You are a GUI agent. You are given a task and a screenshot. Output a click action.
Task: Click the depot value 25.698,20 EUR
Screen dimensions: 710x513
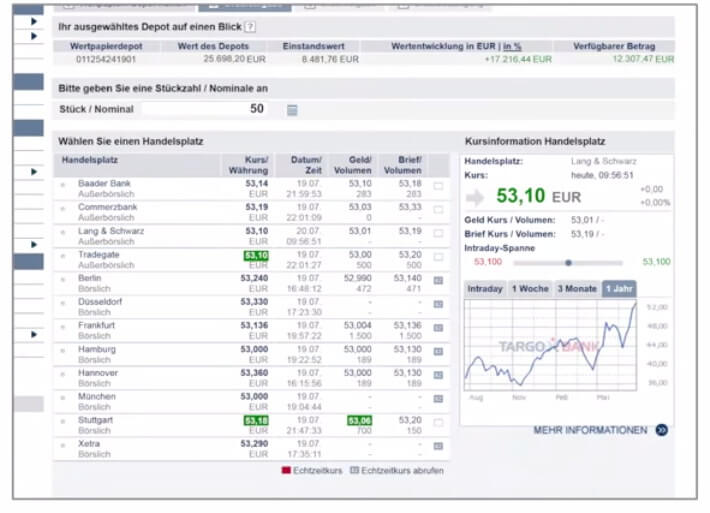click(x=235, y=59)
